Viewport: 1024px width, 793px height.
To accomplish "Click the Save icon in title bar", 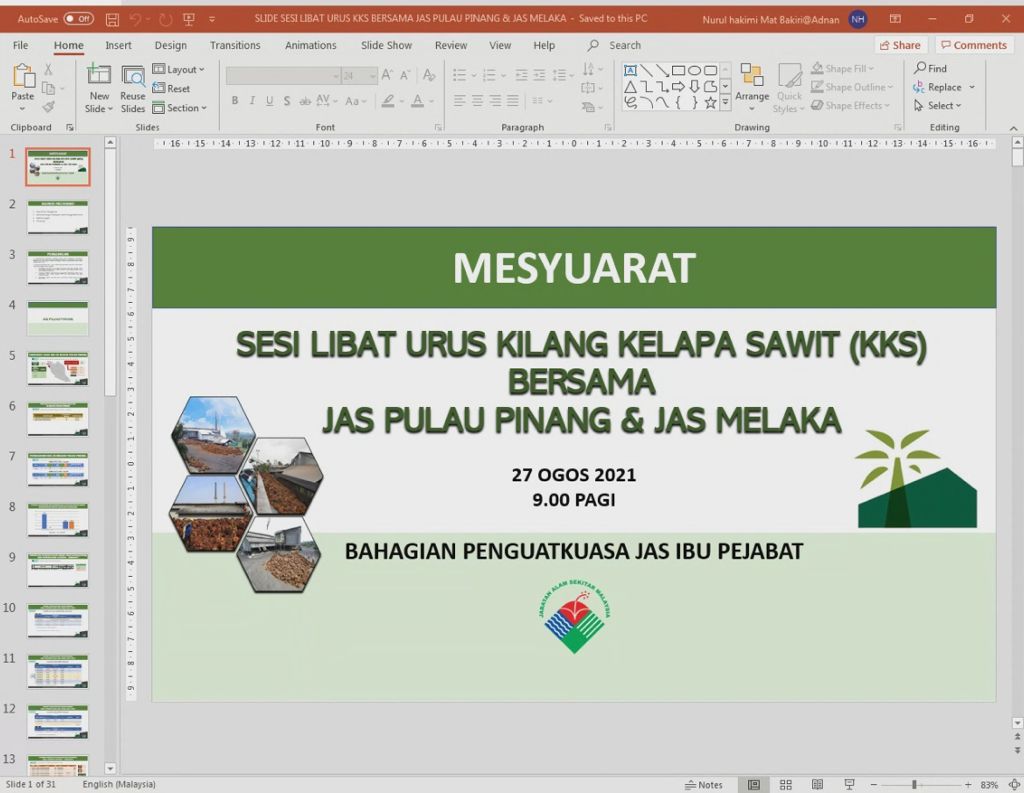I will point(112,20).
